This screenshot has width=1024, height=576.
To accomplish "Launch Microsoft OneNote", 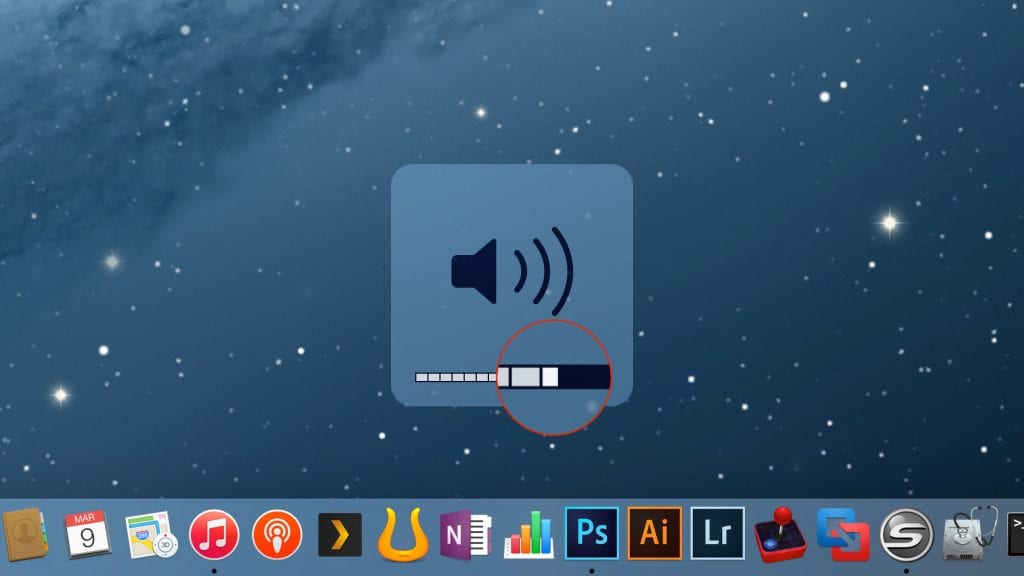I will point(464,533).
